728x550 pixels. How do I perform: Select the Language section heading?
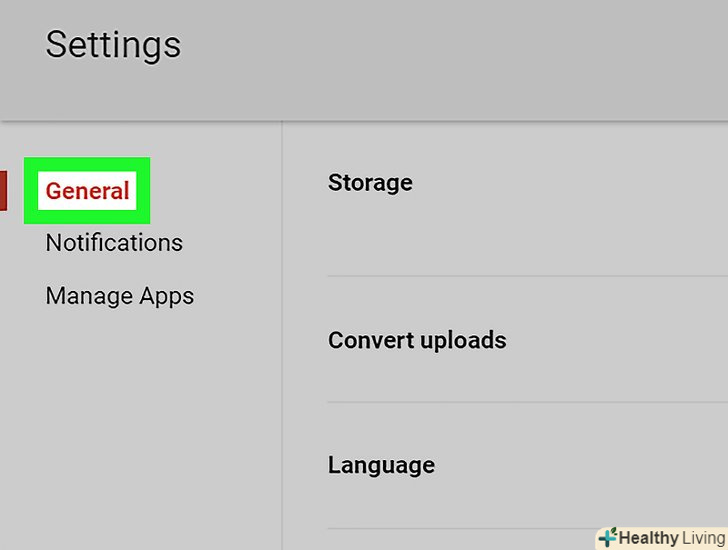pos(381,465)
